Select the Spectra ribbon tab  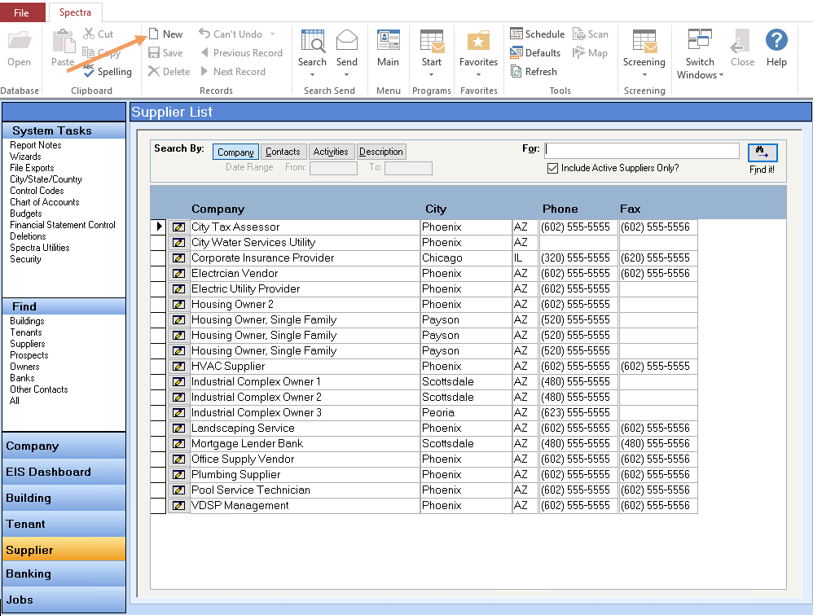click(x=75, y=12)
